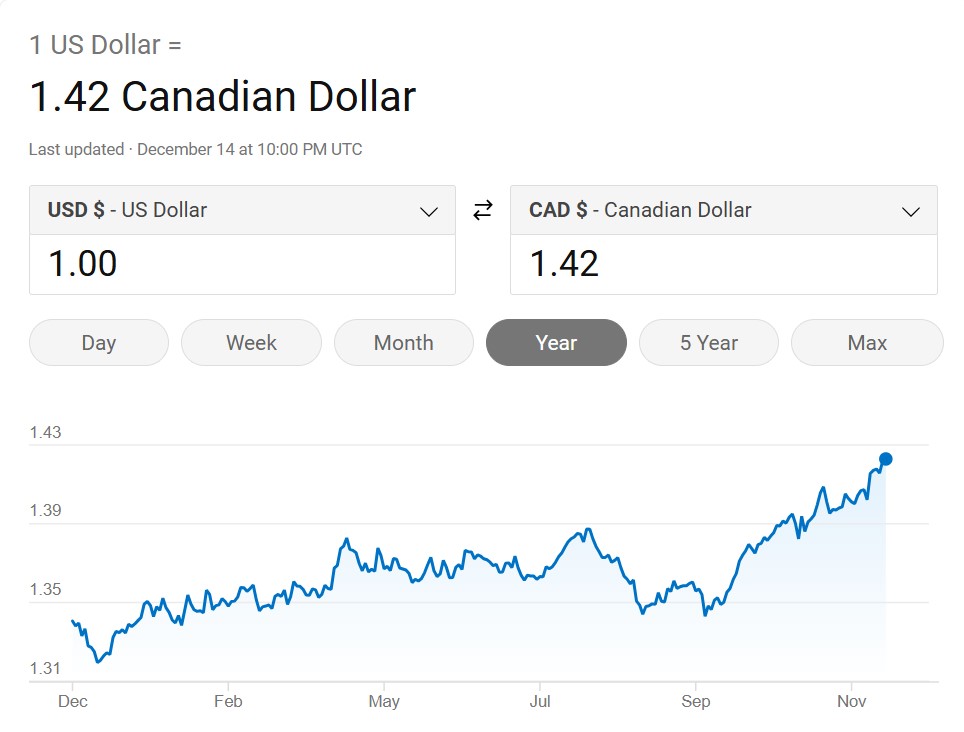The width and height of the screenshot is (964, 732).
Task: Click the 1.43 value on the y-axis
Action: 45,433
